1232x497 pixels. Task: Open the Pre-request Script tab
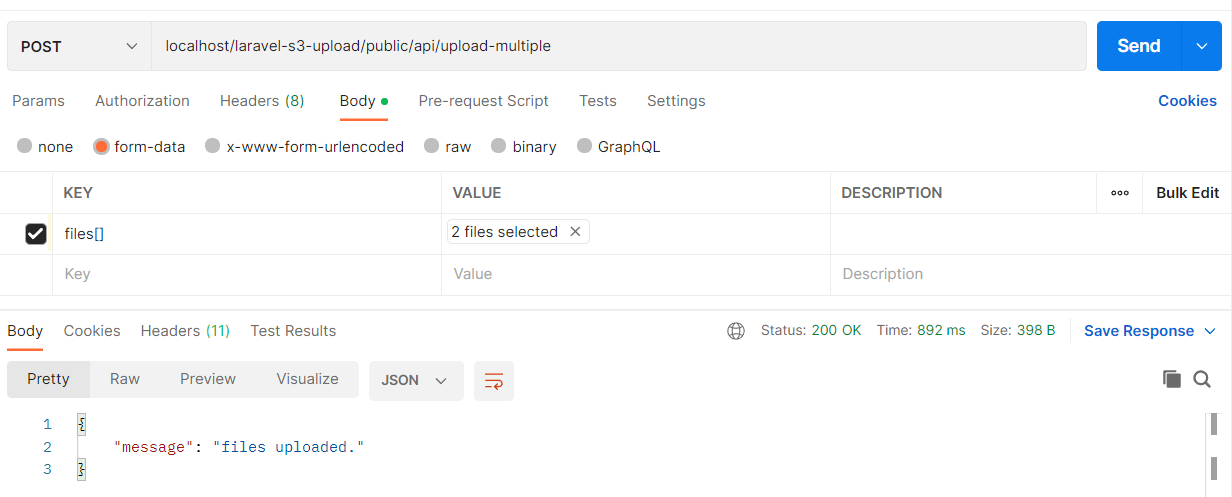pyautogui.click(x=483, y=101)
